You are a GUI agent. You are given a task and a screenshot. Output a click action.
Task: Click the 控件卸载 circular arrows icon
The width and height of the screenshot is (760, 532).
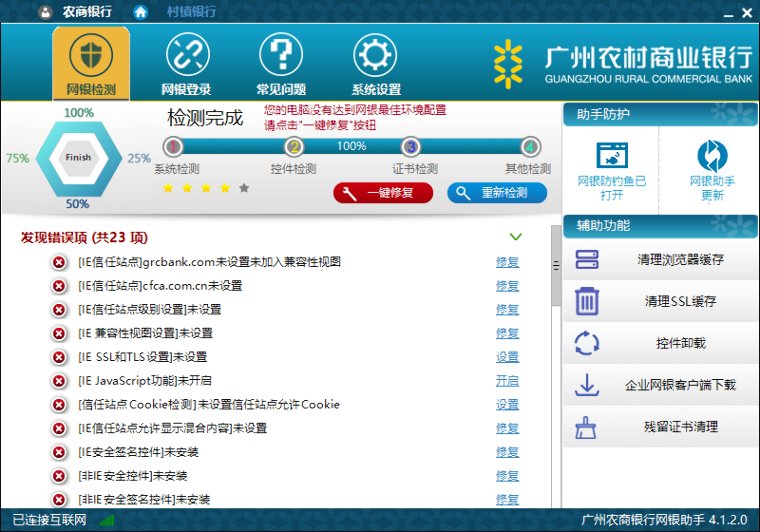click(x=586, y=343)
